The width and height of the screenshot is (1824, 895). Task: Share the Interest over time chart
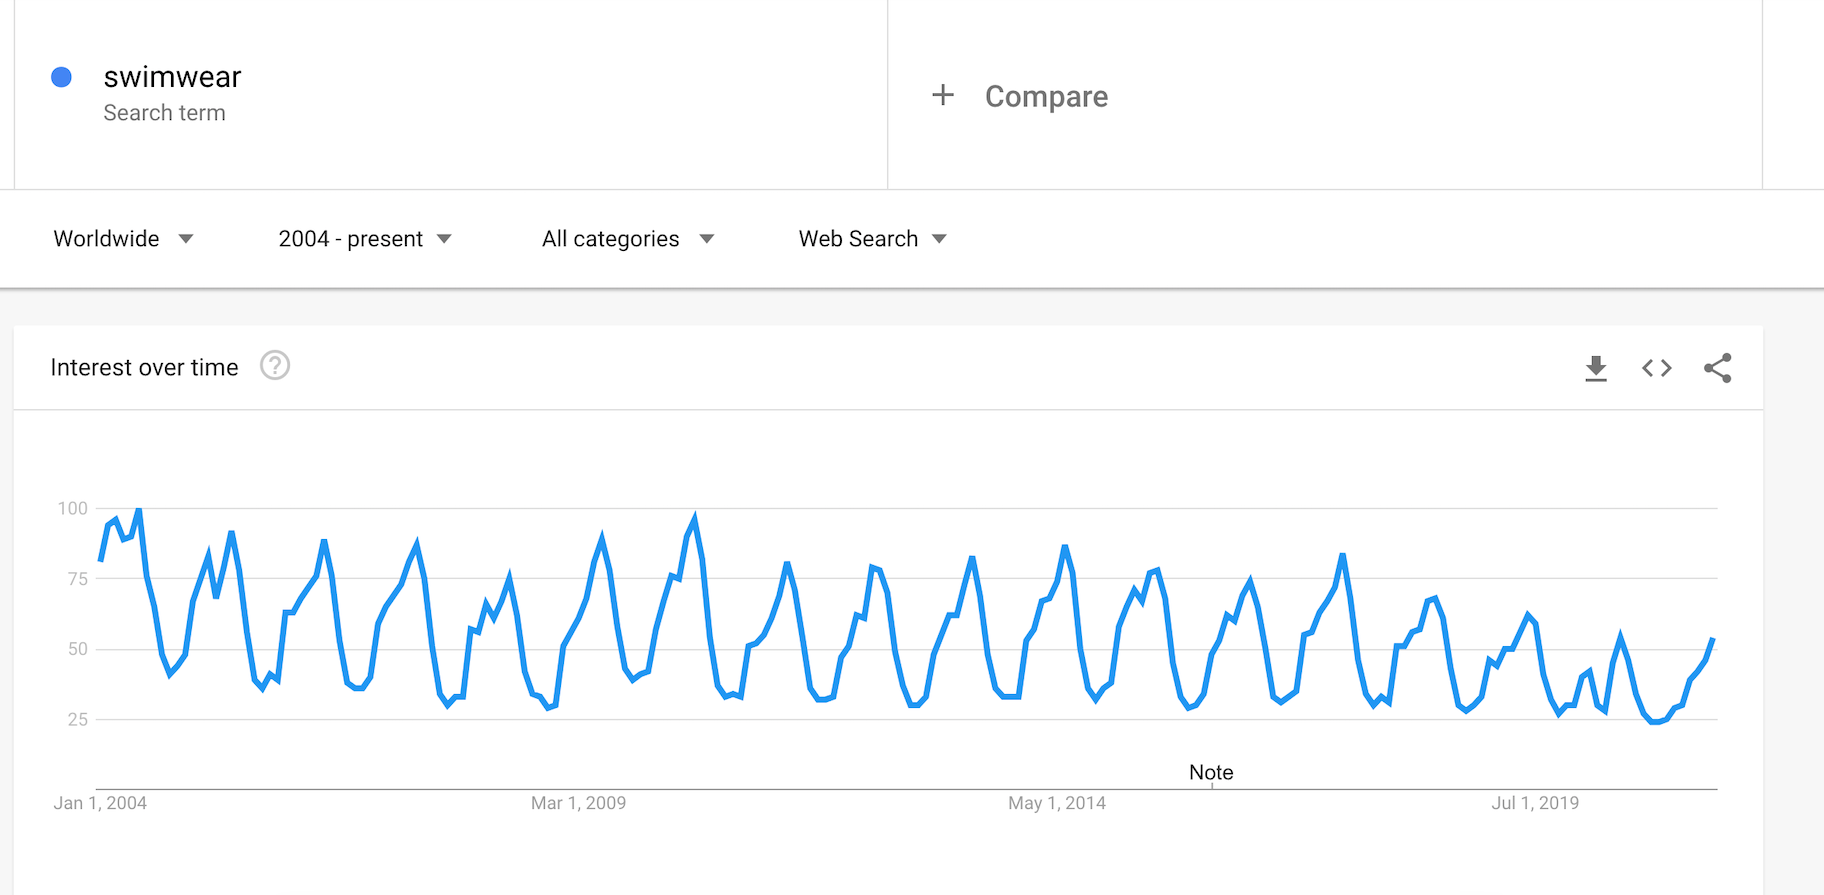(1717, 368)
